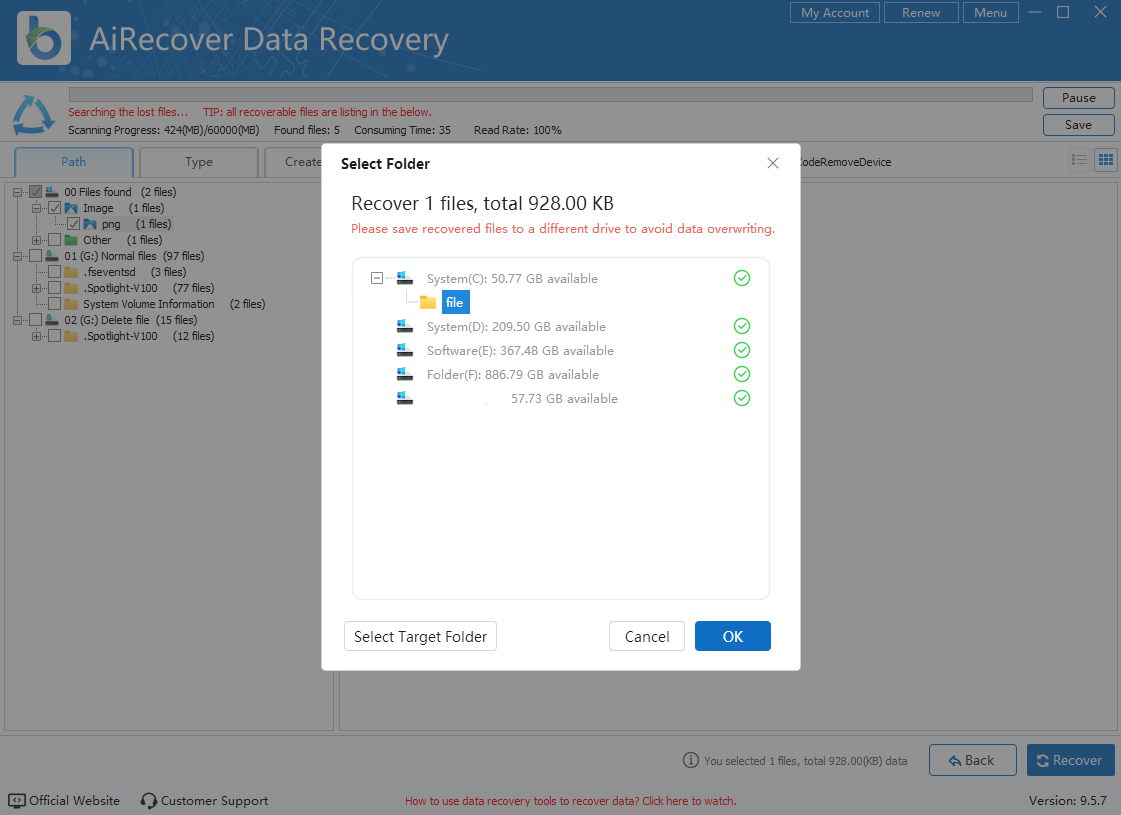Click the Official Website monitor icon

[17, 801]
